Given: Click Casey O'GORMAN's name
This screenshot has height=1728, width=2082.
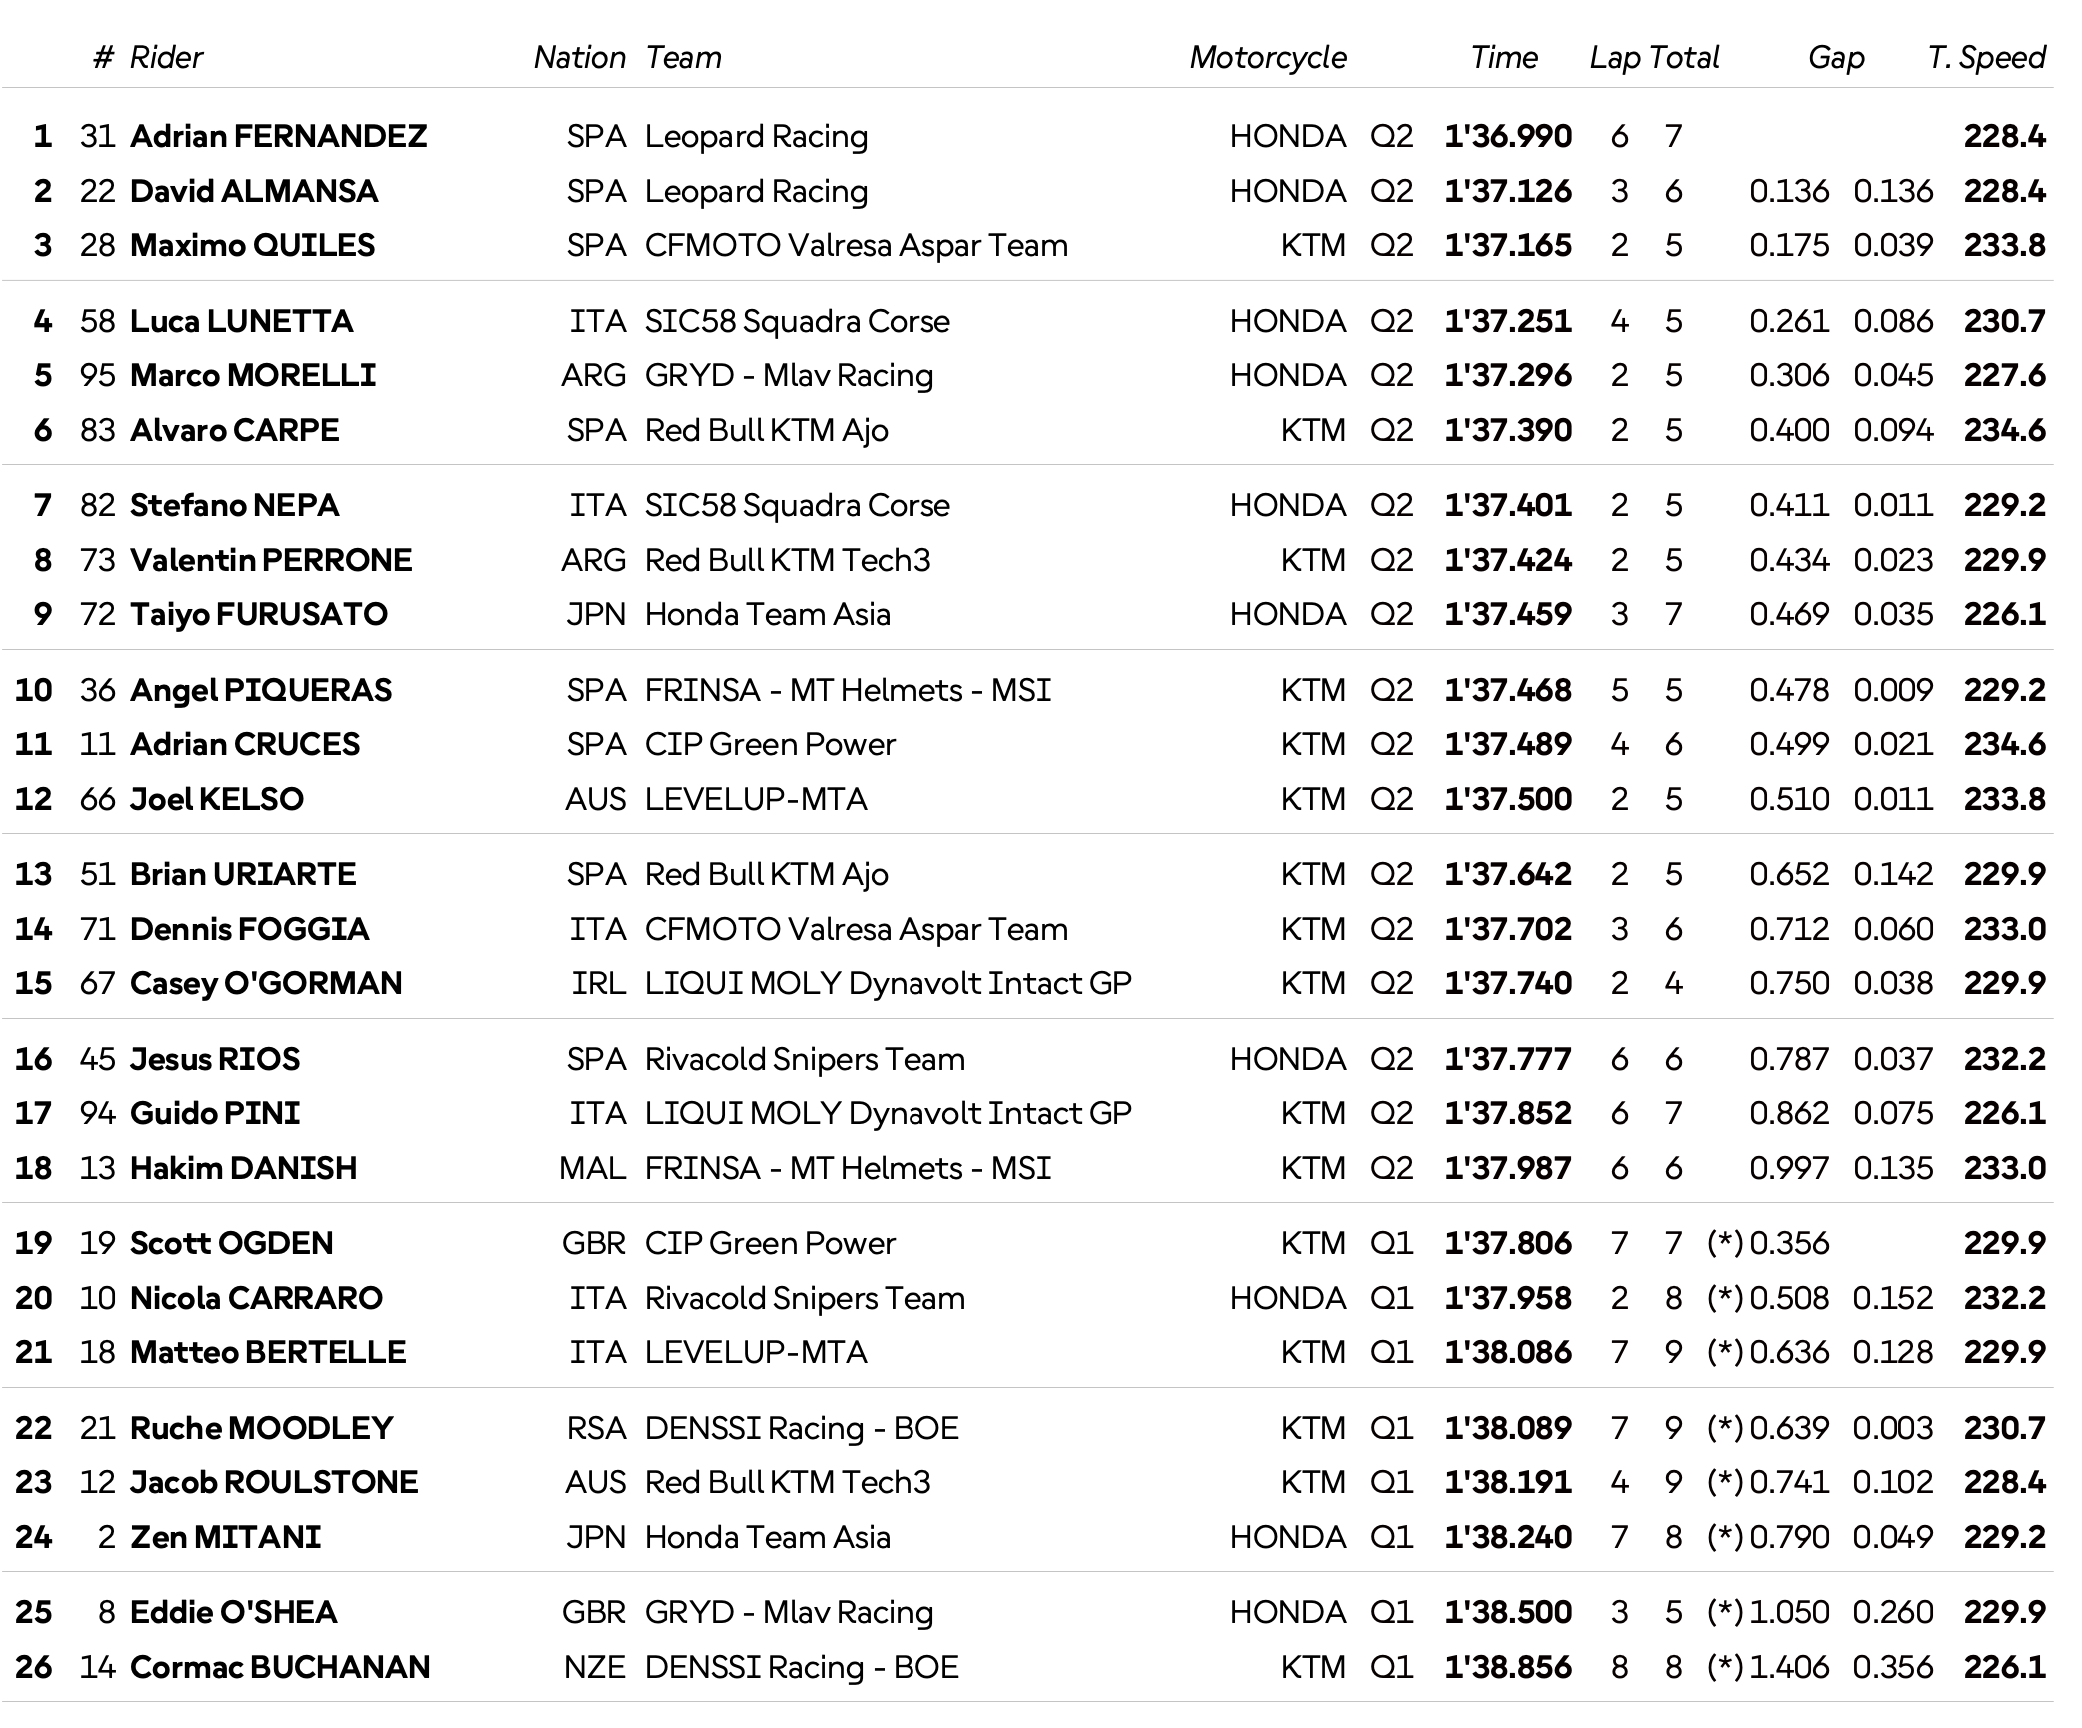Looking at the screenshot, I should (266, 983).
